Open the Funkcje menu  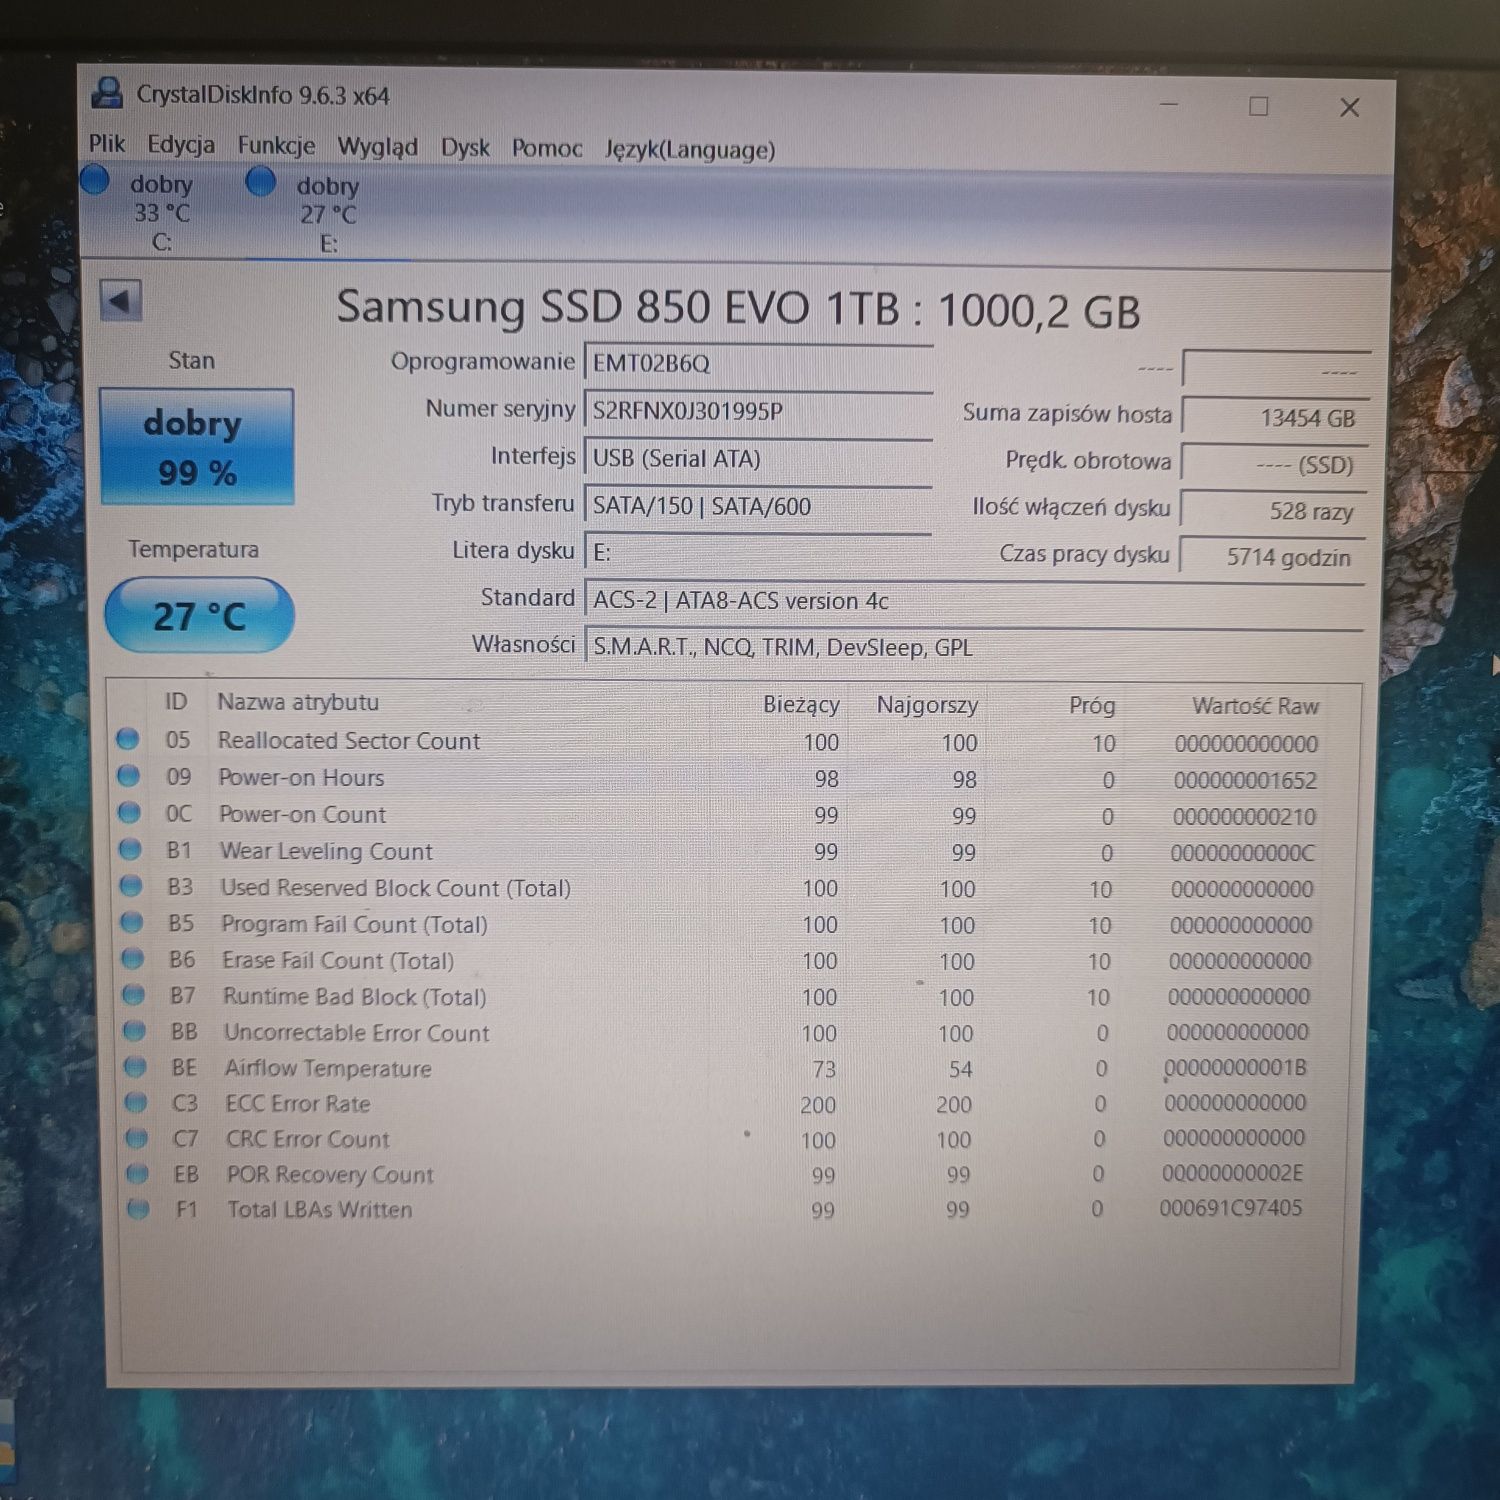coord(276,146)
